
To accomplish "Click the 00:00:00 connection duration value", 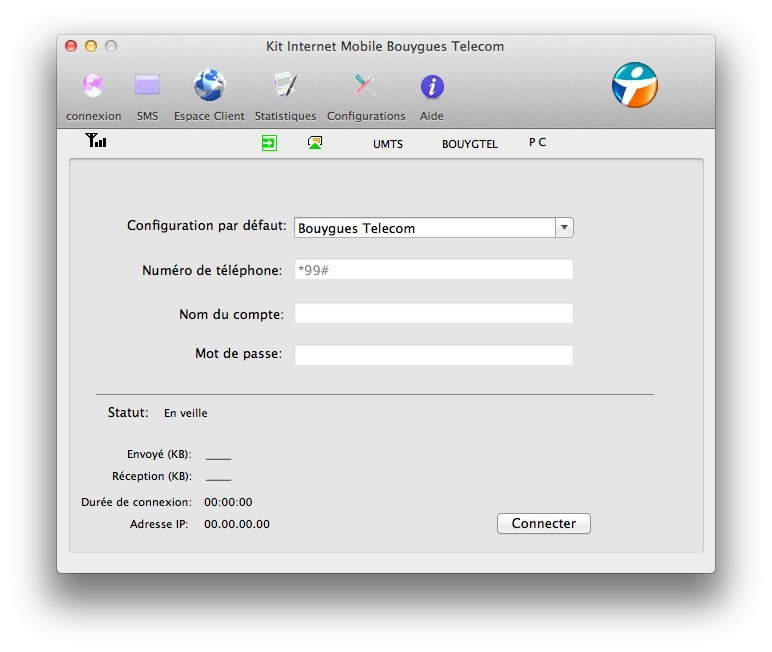I will (x=228, y=502).
